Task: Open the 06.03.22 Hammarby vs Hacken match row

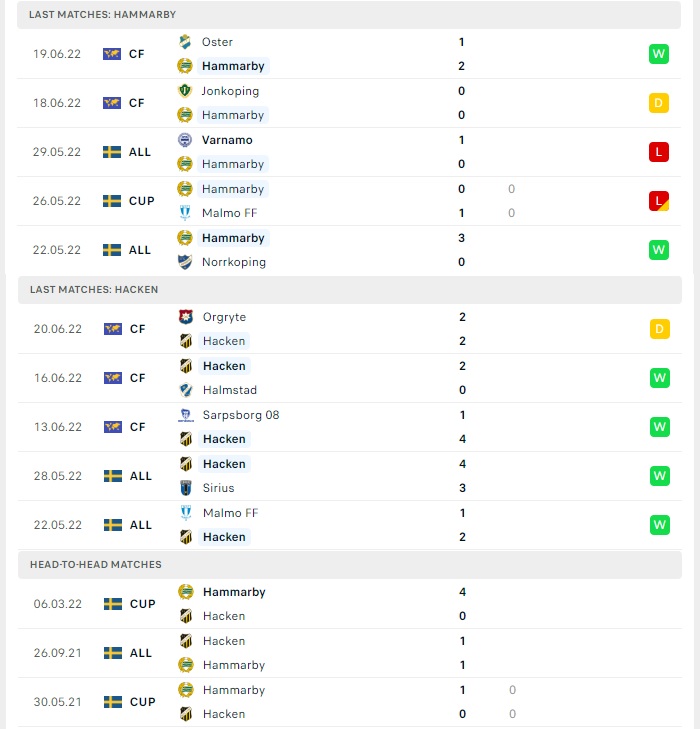Action: (350, 604)
